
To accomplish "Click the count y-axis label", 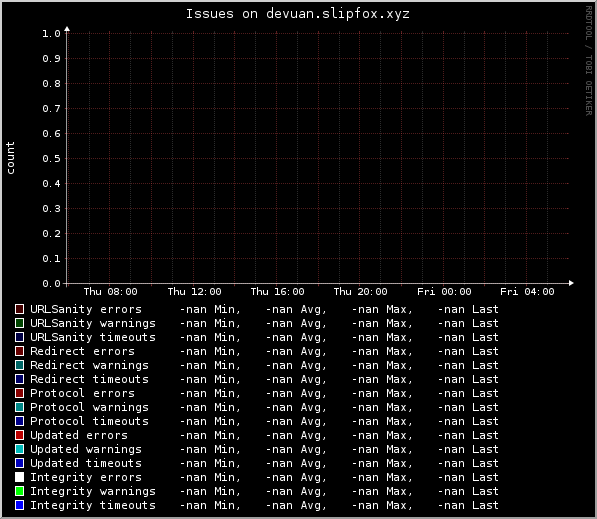I will [10, 158].
